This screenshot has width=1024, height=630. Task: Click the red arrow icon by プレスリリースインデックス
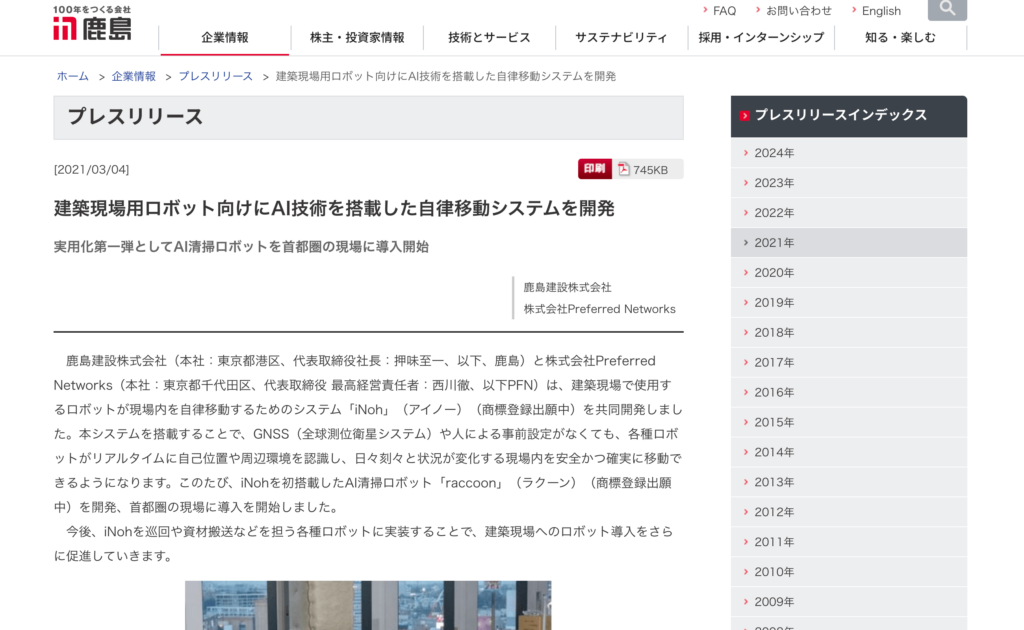[744, 116]
